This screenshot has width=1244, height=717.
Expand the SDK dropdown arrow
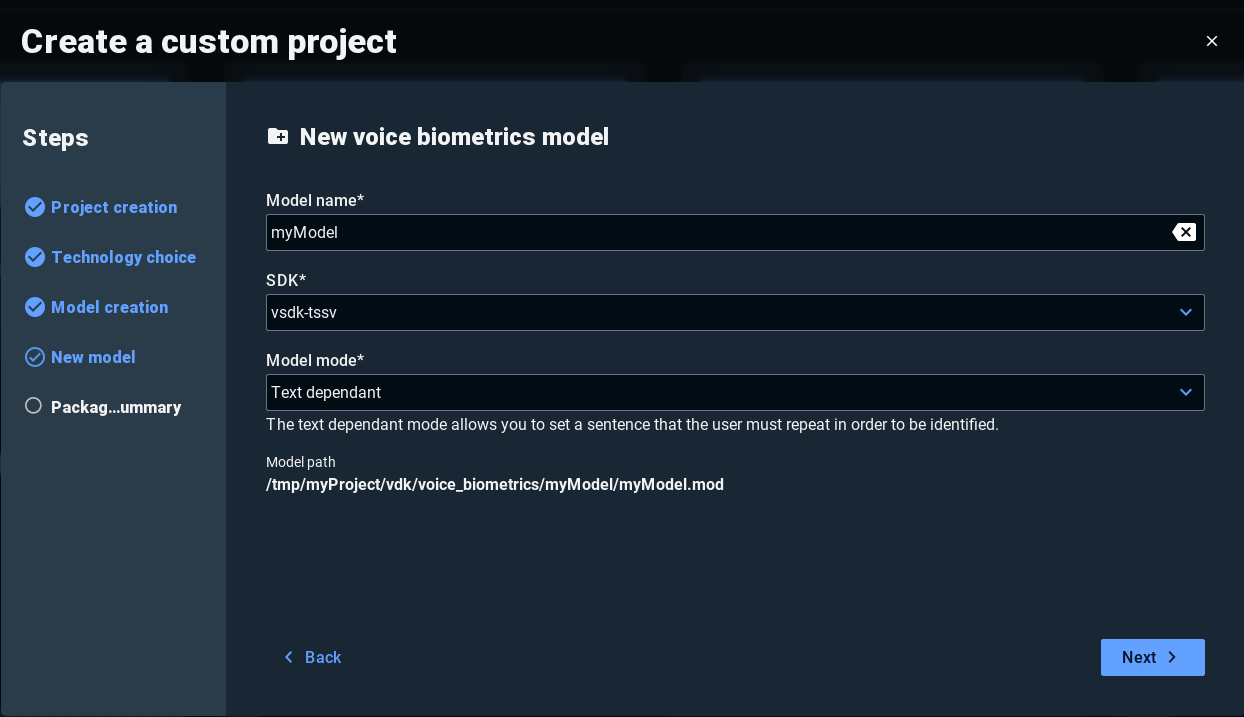pos(1186,312)
